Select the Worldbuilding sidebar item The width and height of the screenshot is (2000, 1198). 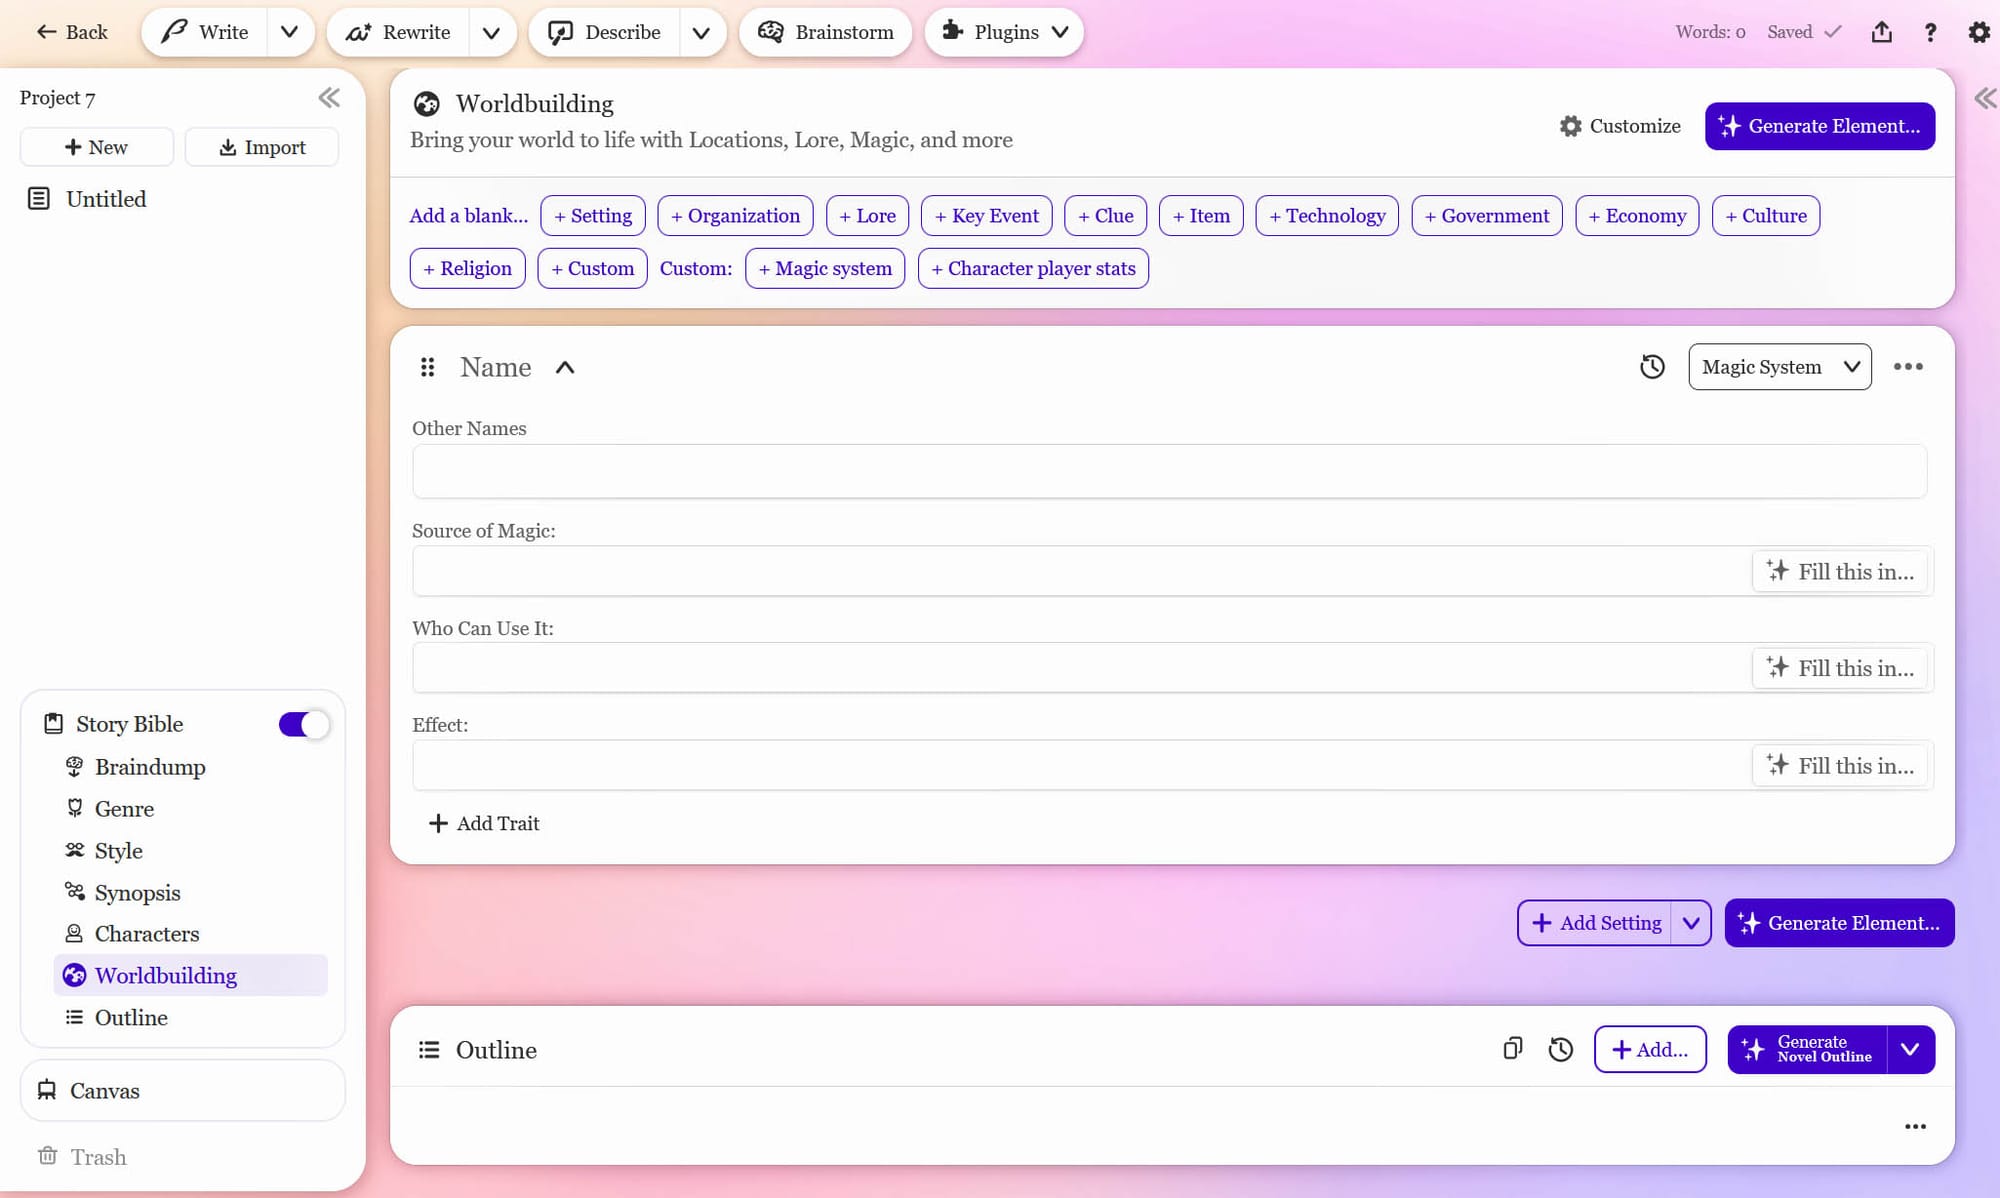click(x=165, y=976)
